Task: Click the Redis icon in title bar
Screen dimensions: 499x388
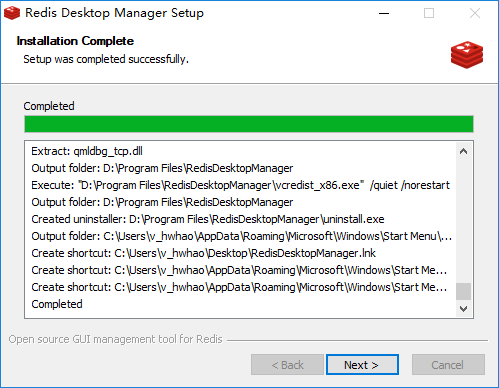Action: coord(12,13)
